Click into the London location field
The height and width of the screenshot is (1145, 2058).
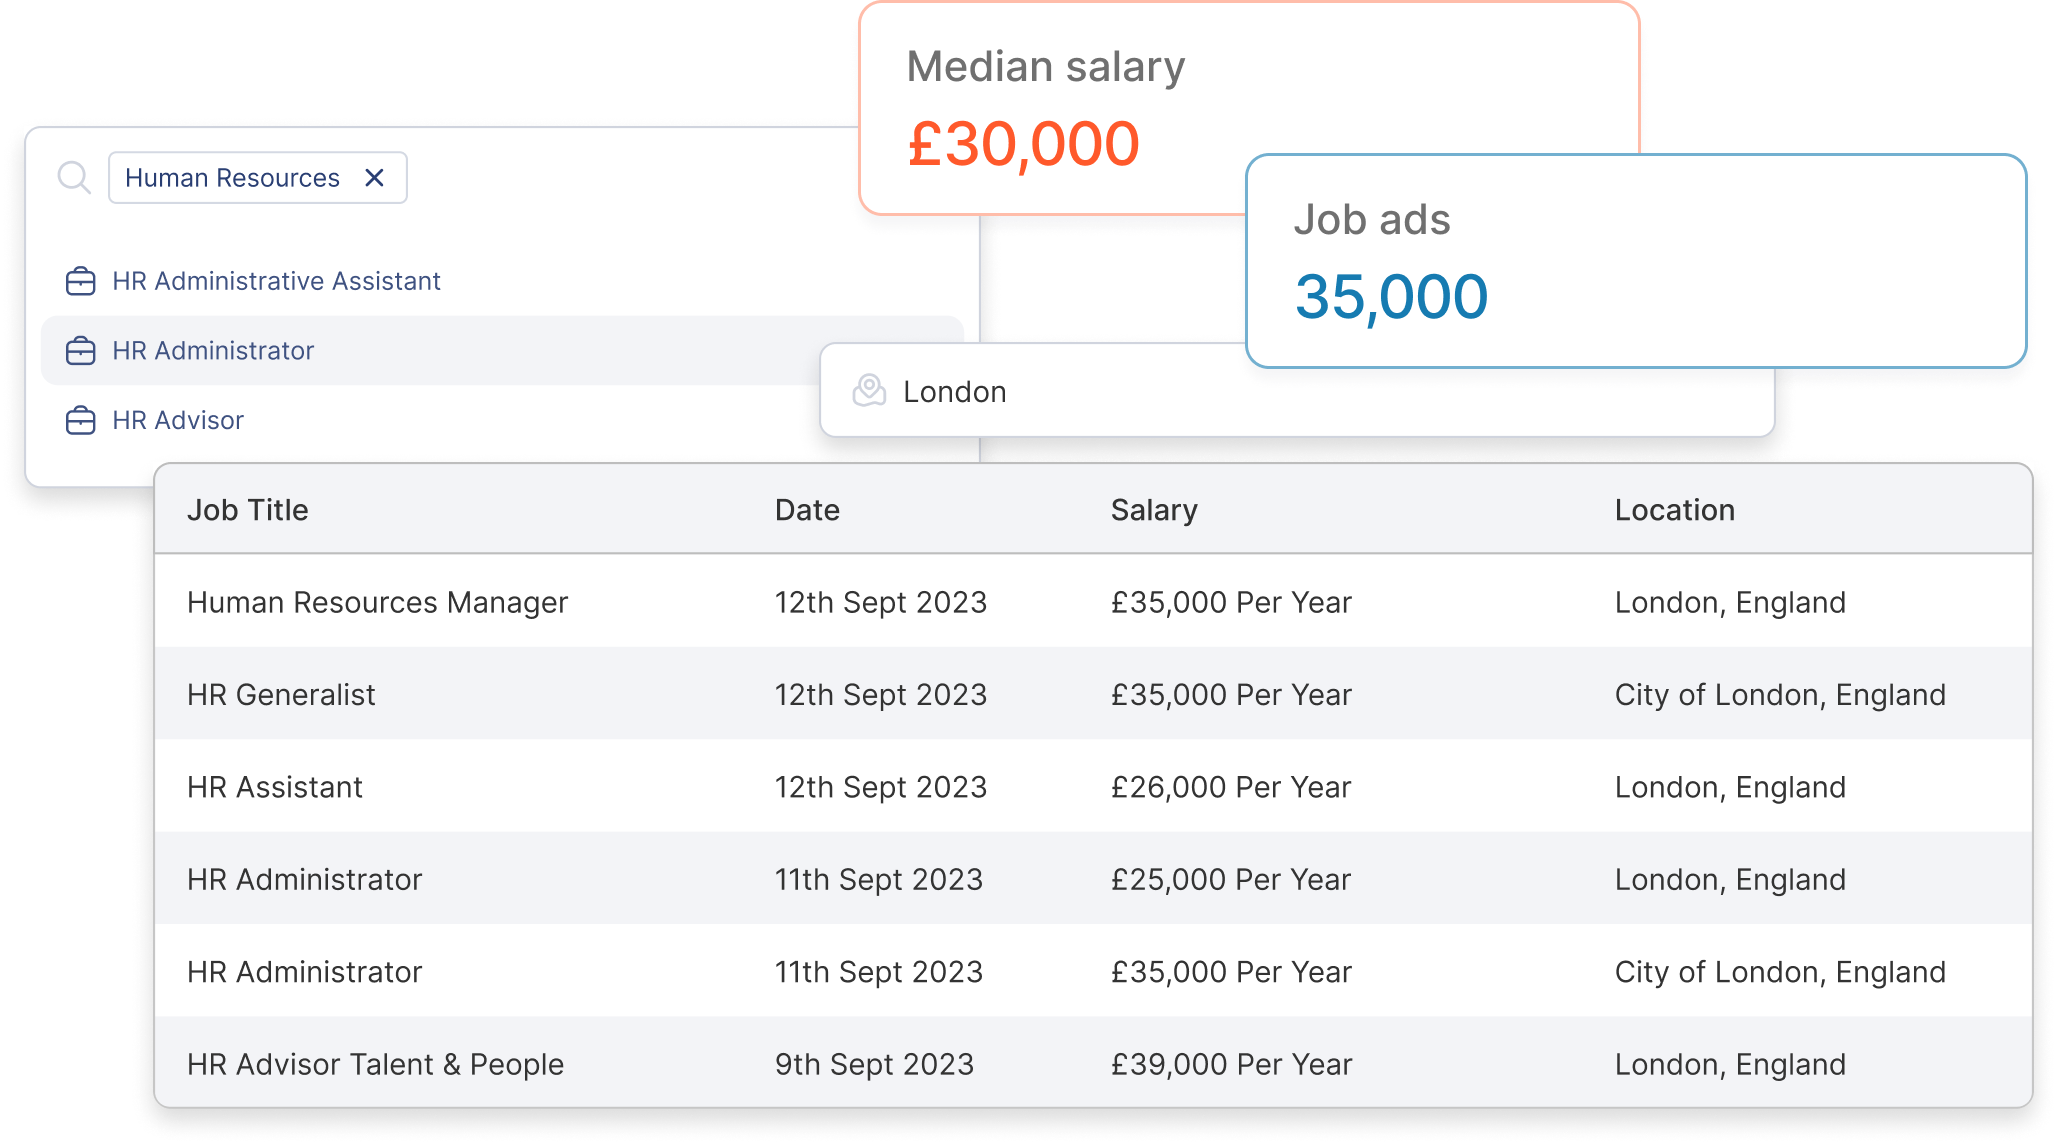point(1100,392)
